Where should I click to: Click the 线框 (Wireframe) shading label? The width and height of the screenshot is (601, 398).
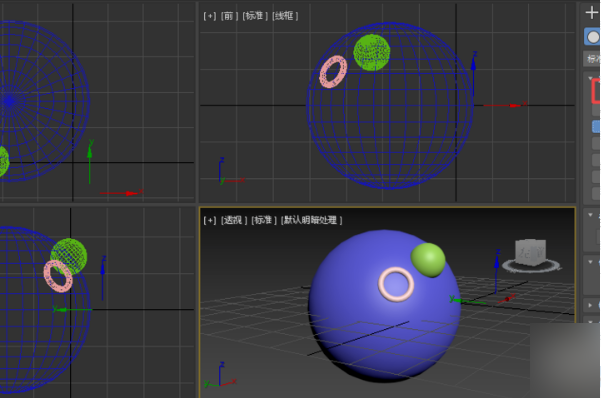click(x=285, y=16)
